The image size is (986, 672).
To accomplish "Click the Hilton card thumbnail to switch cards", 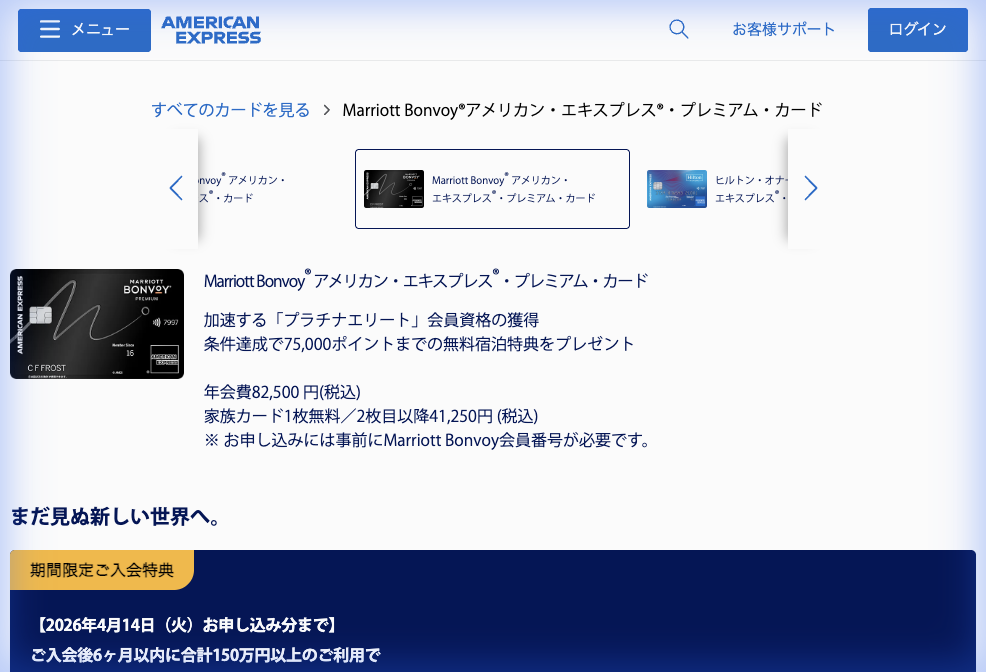I will tap(676, 188).
